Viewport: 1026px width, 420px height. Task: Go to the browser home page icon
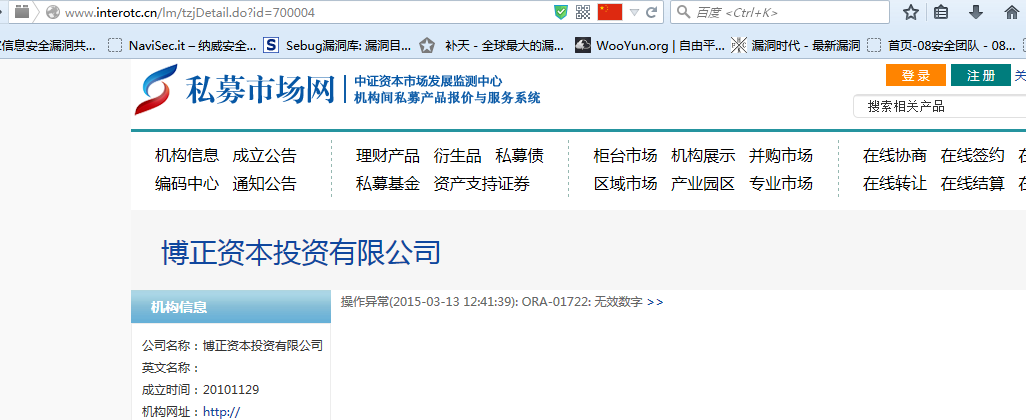1011,12
